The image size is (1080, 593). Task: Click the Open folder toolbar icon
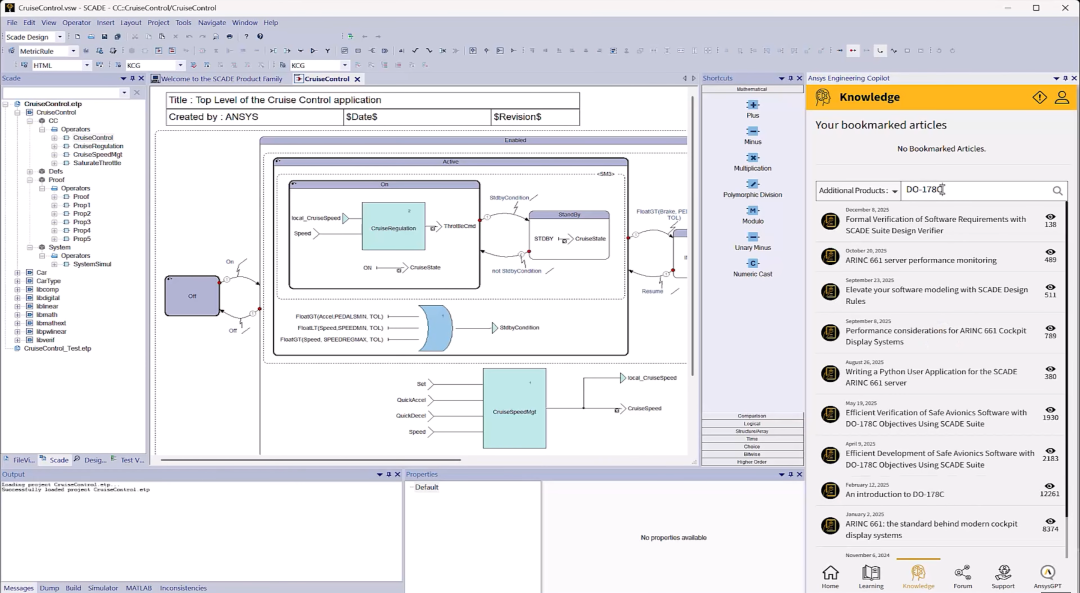click(x=90, y=37)
